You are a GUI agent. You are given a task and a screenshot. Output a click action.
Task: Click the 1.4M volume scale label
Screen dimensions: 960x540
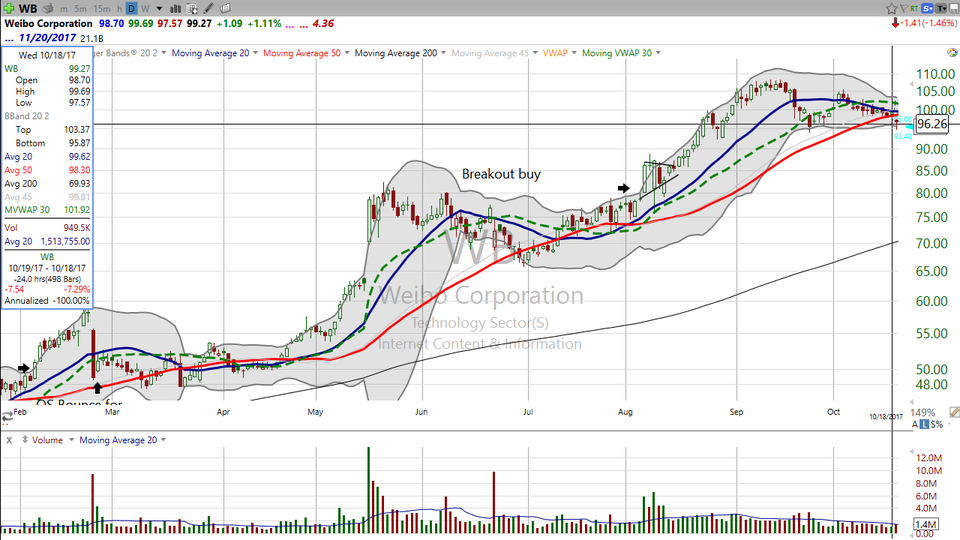(x=925, y=524)
